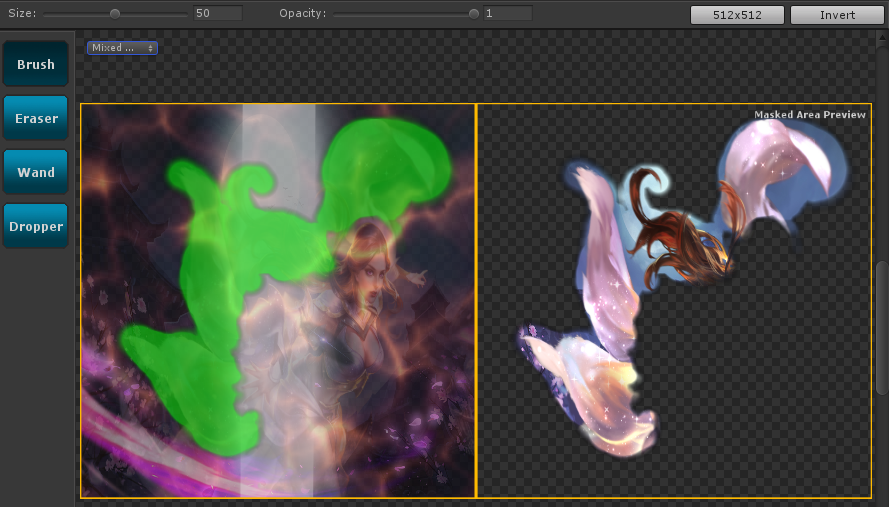Select the Eraser tool
This screenshot has width=889, height=507.
click(x=36, y=118)
